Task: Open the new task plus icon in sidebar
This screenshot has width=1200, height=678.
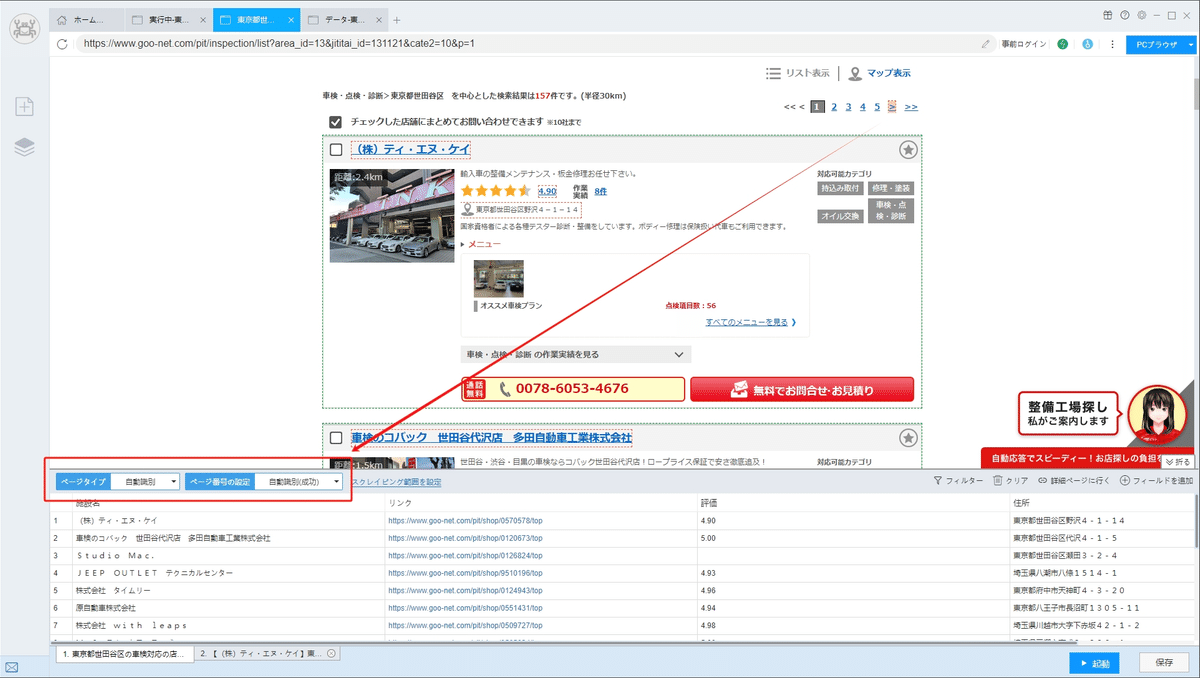Action: coord(25,107)
